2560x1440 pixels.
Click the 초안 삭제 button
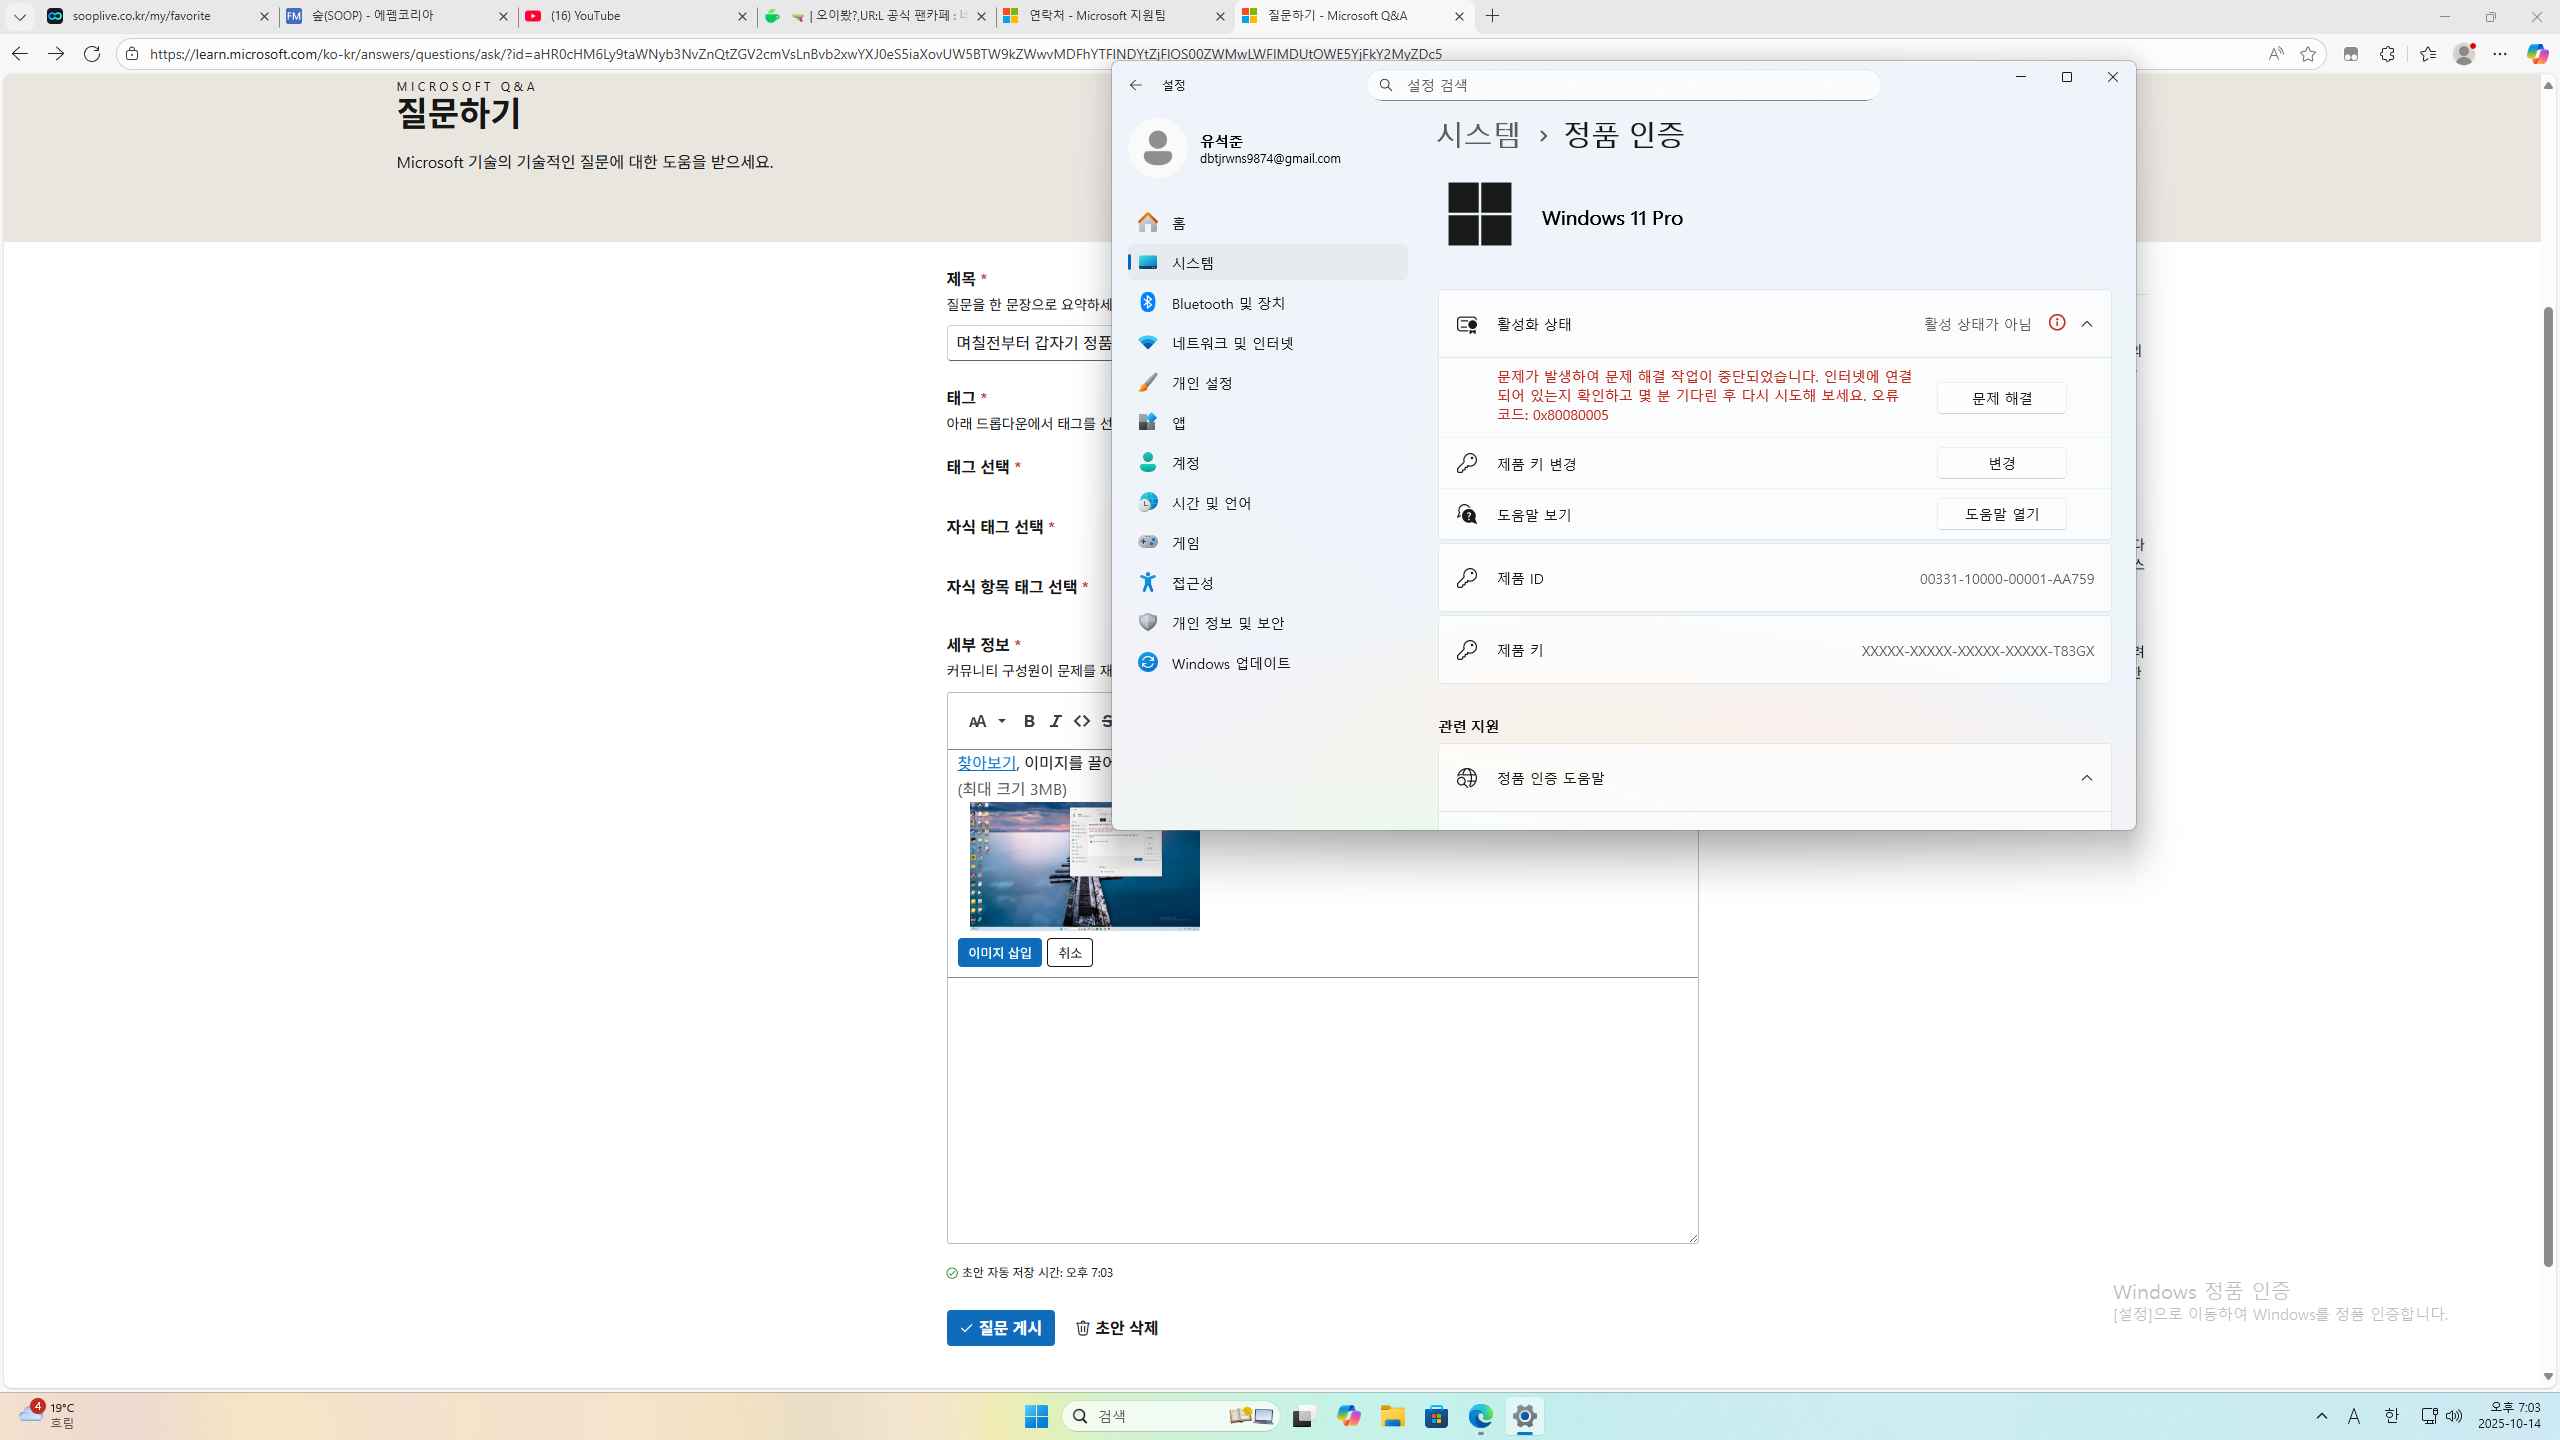(1116, 1328)
